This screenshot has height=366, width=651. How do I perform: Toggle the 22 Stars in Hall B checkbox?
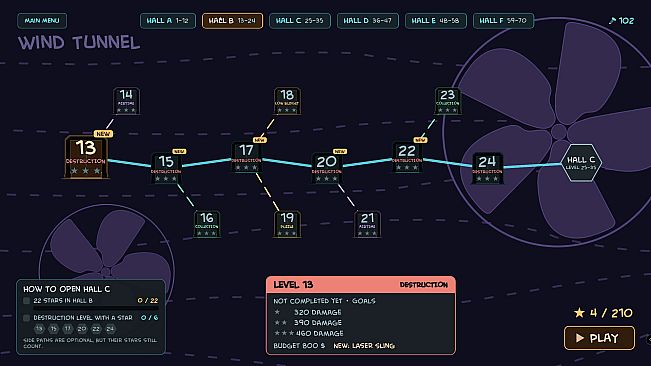[27, 300]
